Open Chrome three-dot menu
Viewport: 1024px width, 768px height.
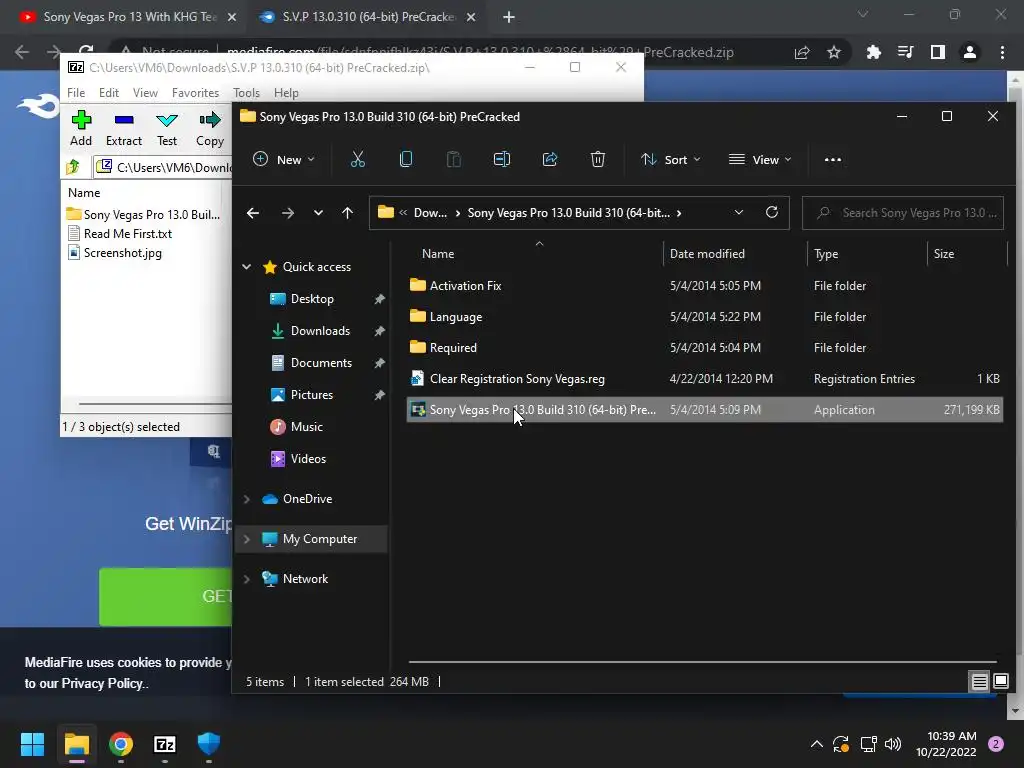[1002, 52]
